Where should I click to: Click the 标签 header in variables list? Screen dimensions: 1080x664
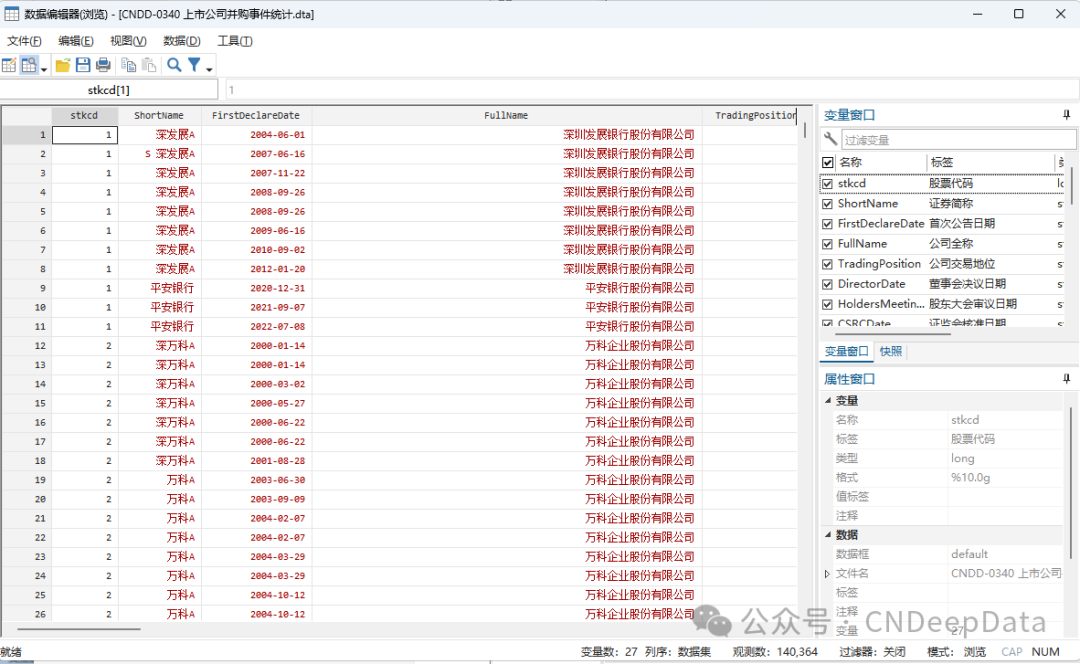[942, 163]
